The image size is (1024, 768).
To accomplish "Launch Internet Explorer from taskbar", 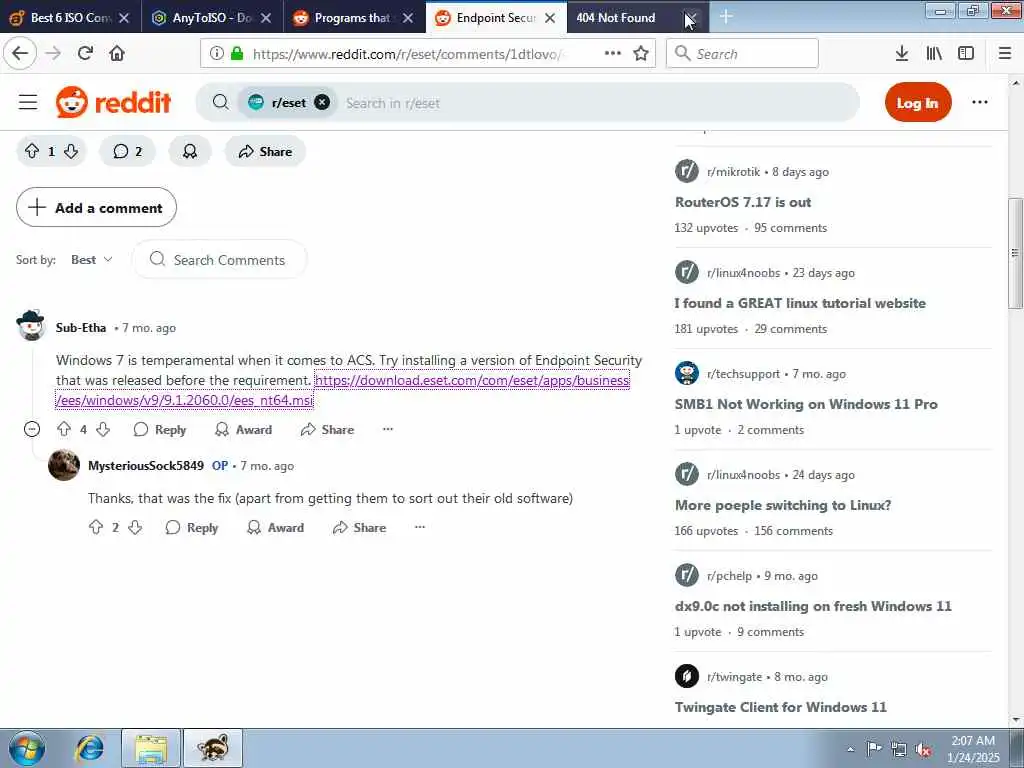I will pyautogui.click(x=90, y=748).
